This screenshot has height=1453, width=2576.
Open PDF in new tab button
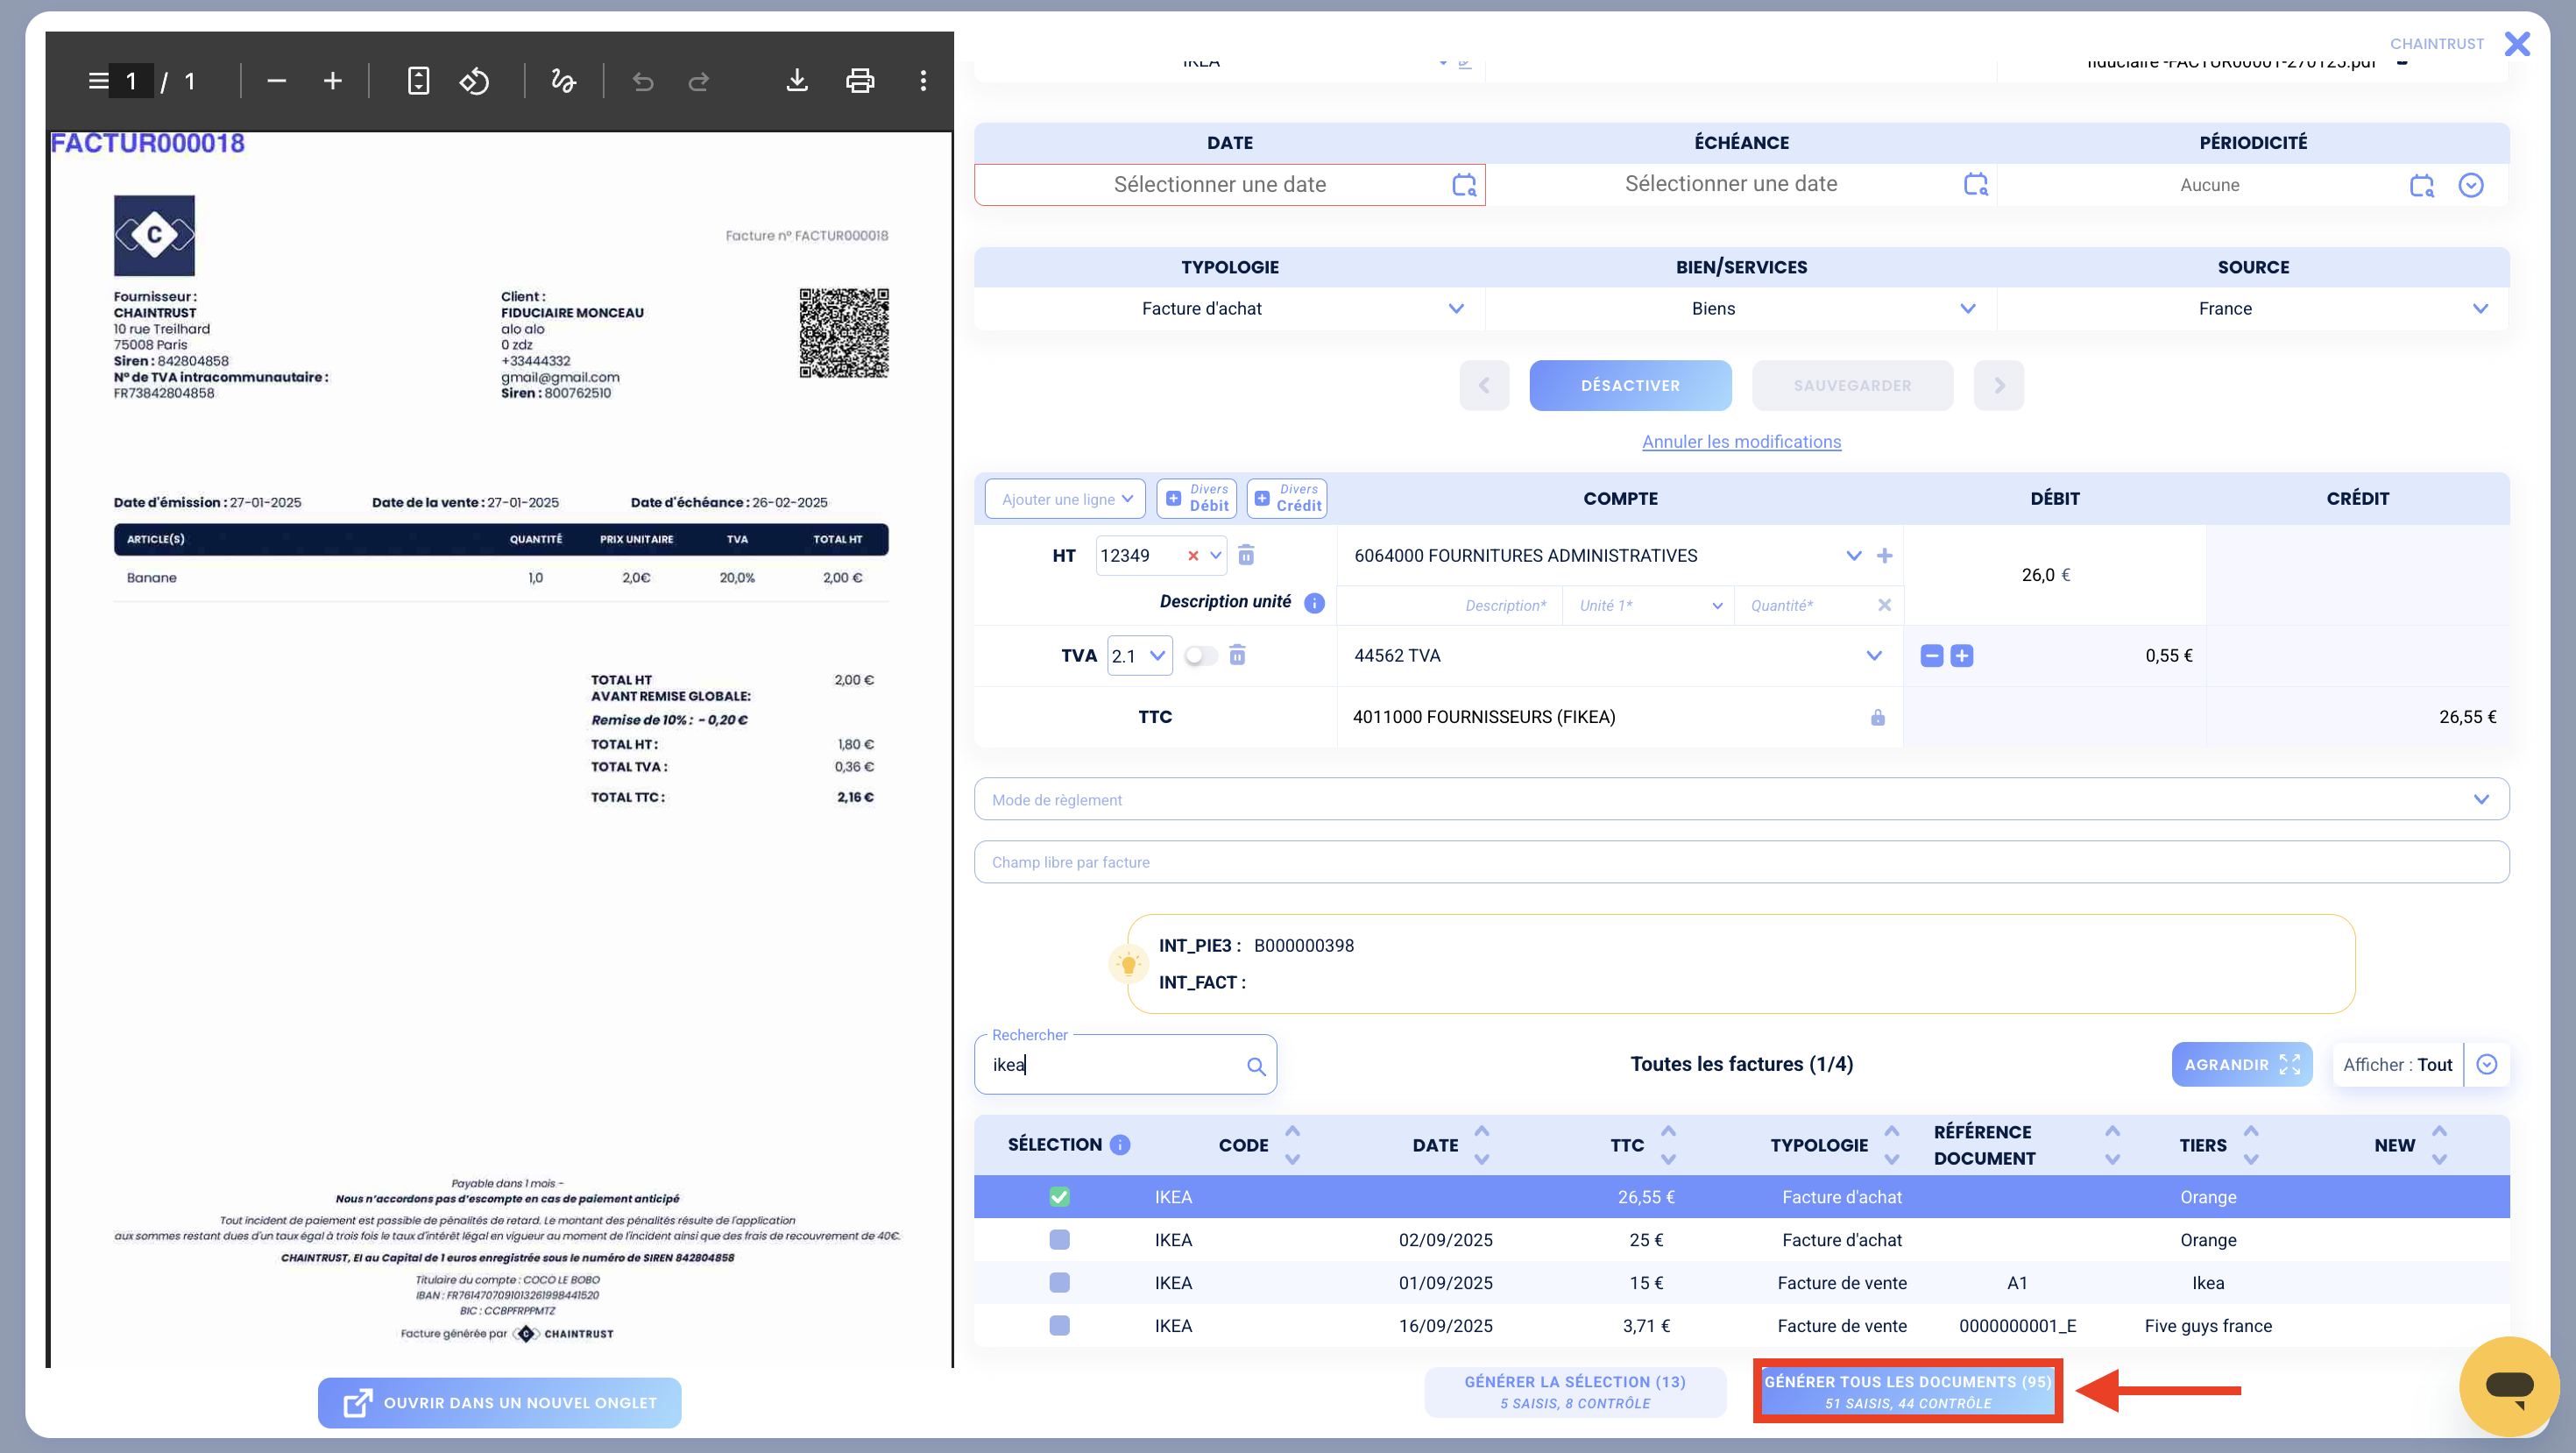point(500,1403)
